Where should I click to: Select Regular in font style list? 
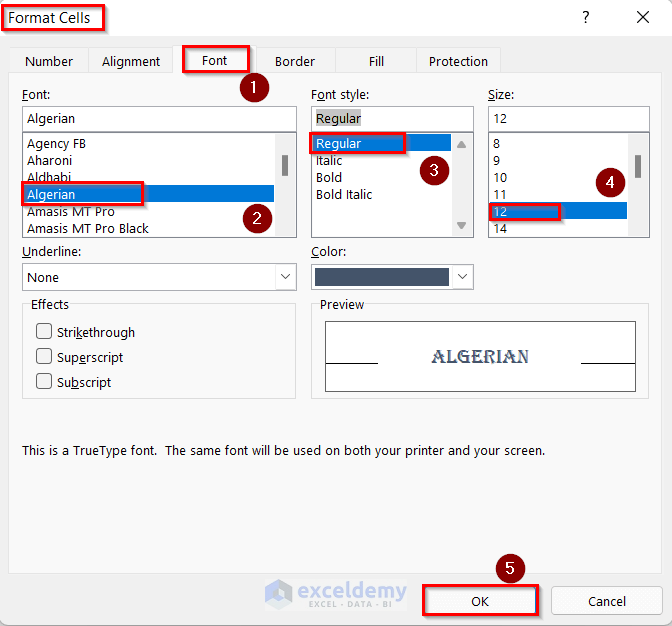381,144
